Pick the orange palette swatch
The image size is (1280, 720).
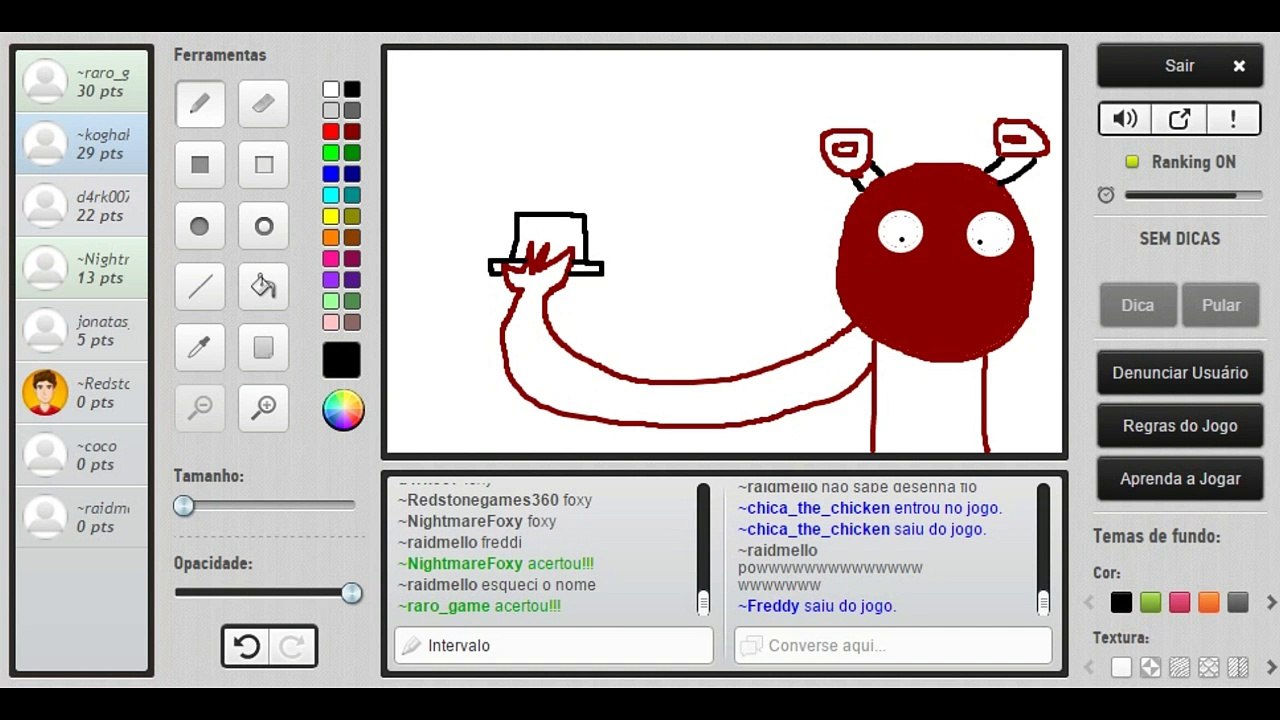point(331,237)
